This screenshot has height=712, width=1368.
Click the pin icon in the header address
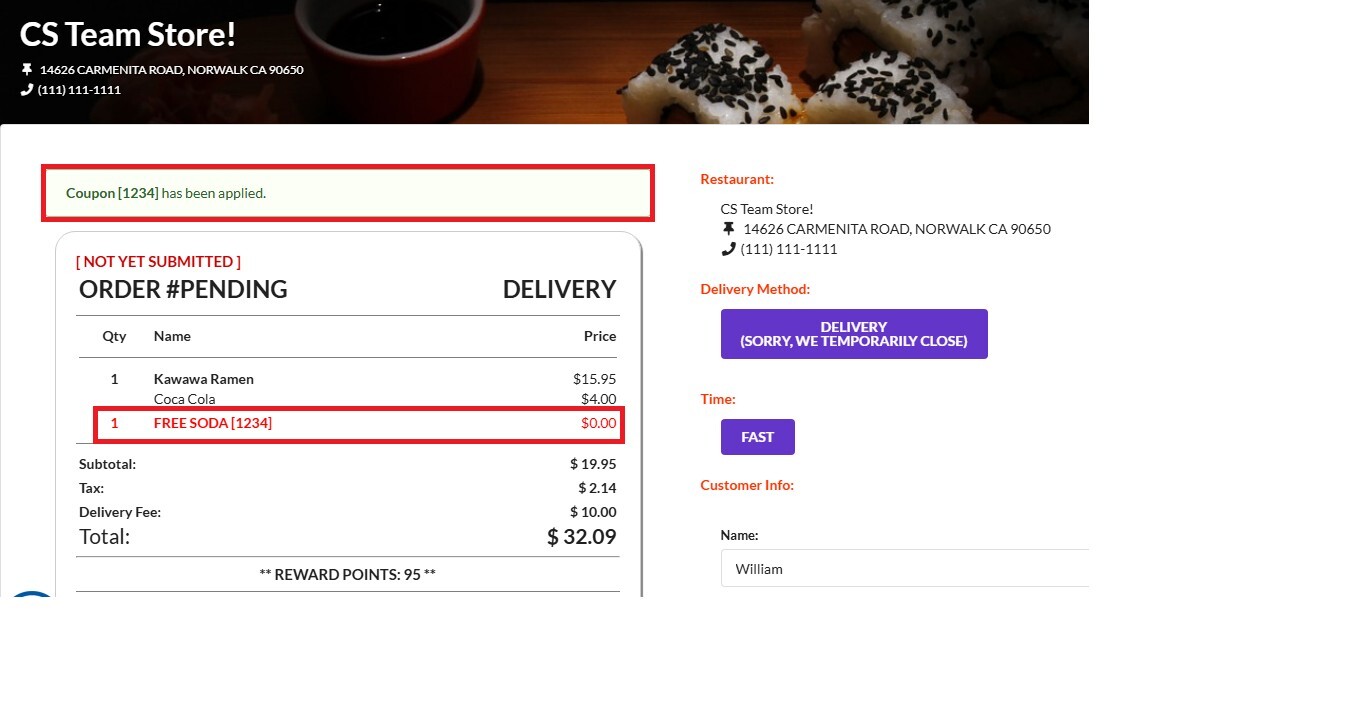click(27, 70)
